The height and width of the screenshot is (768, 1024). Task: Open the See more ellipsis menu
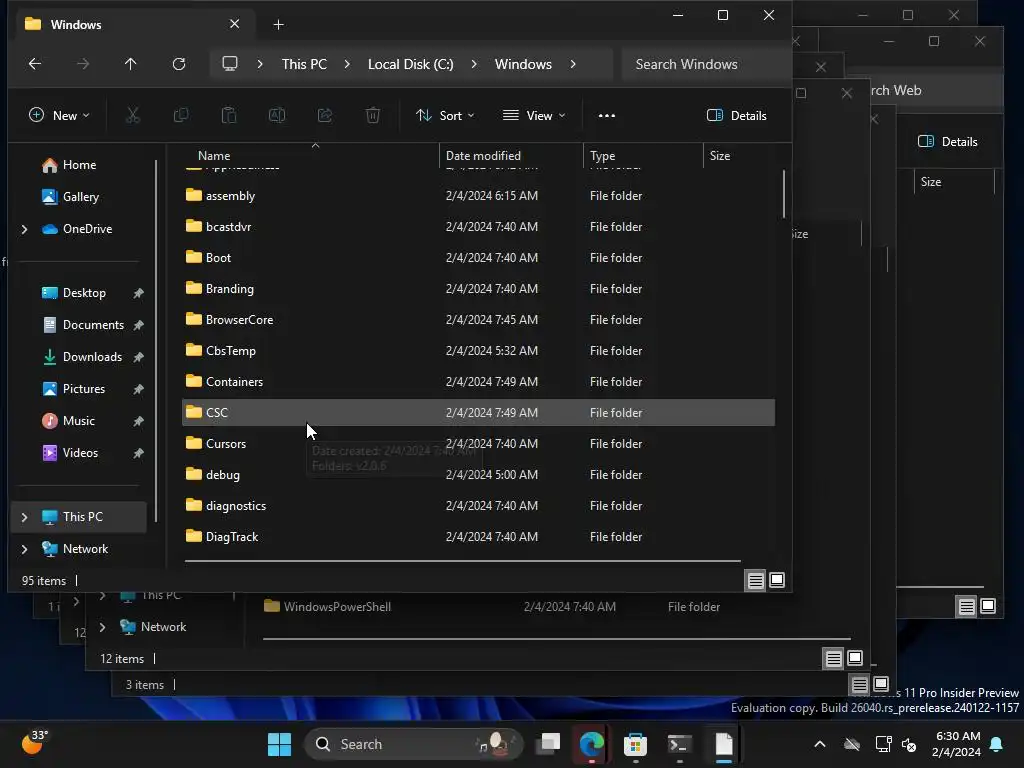click(x=607, y=116)
